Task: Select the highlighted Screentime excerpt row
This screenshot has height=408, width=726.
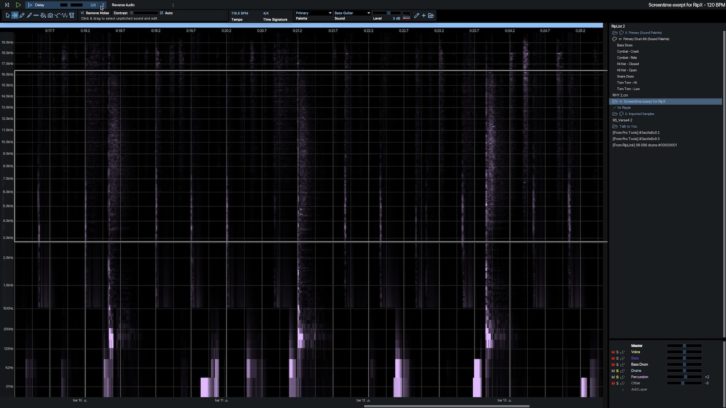Action: click(665, 101)
